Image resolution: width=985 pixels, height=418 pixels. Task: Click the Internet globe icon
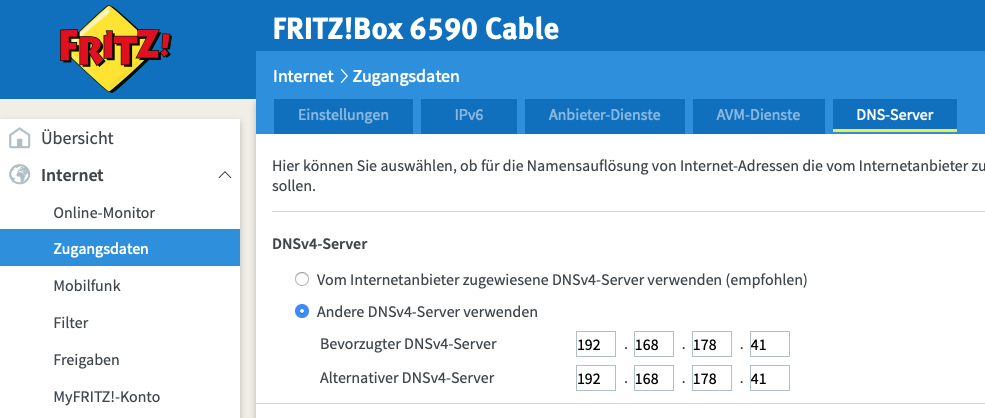(19, 175)
